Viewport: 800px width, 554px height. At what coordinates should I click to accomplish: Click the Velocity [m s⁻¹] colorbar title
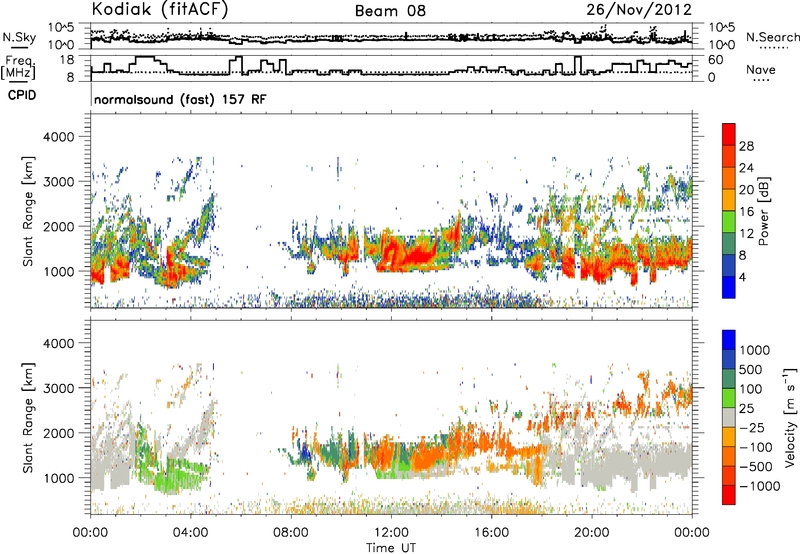click(790, 417)
